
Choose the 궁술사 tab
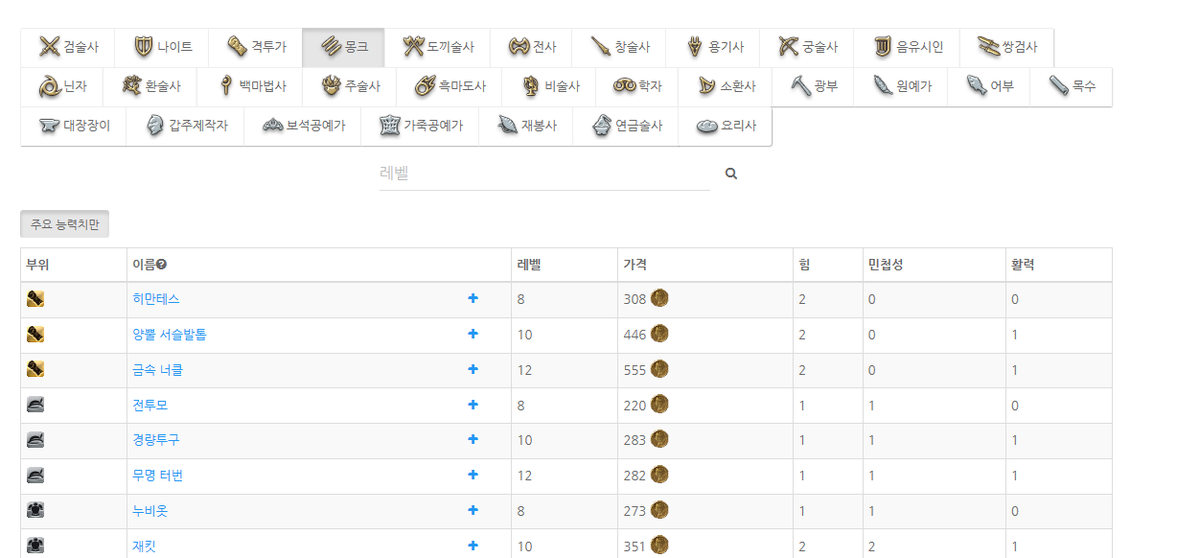(x=808, y=47)
